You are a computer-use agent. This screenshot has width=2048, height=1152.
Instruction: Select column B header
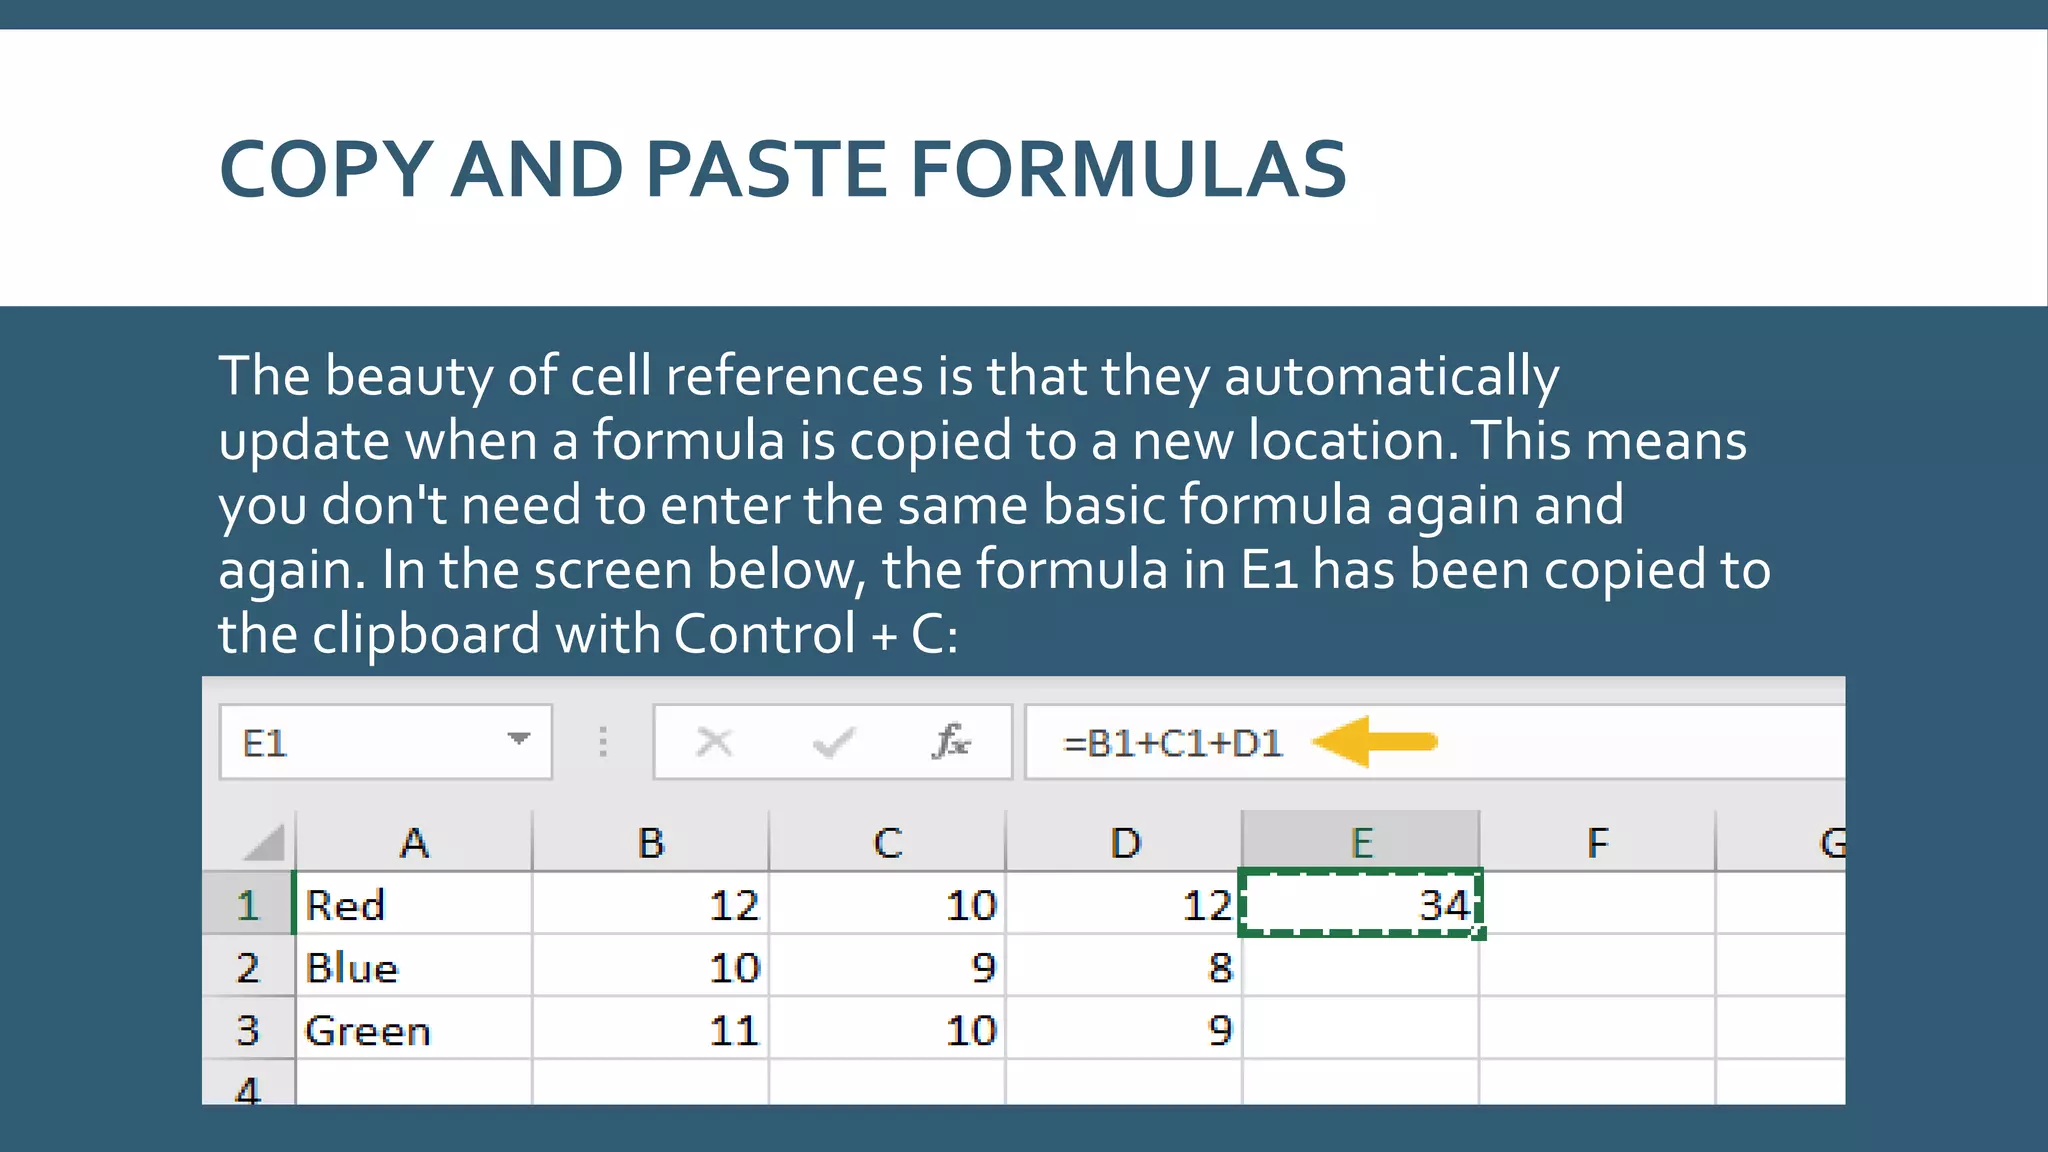[651, 843]
